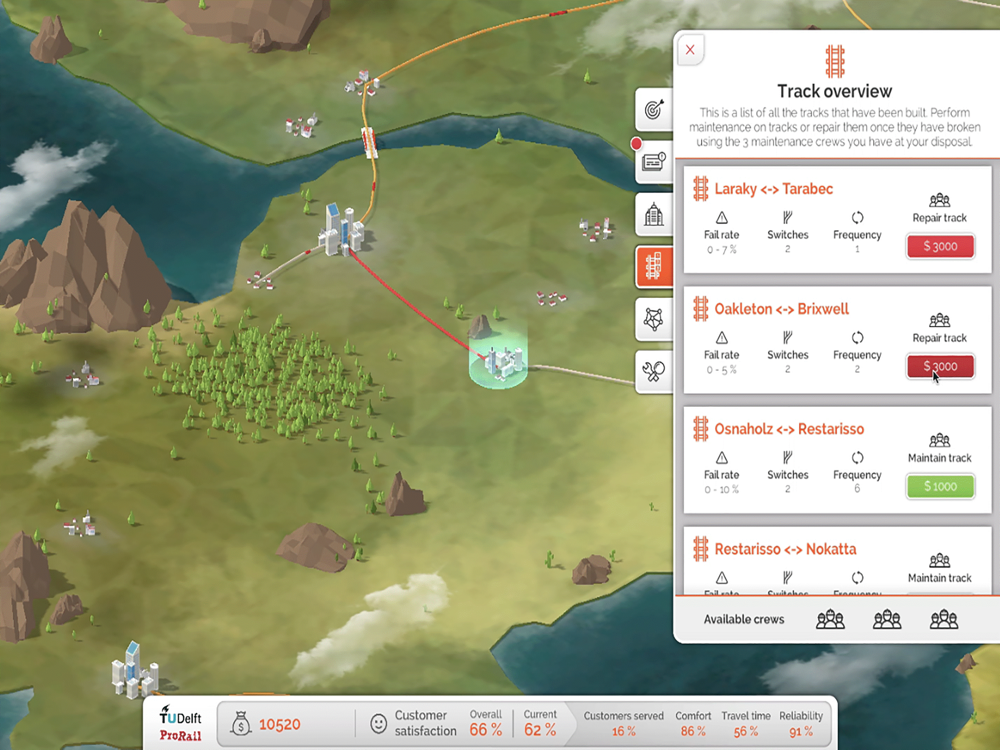
Task: Click the Available crews label
Action: pyautogui.click(x=744, y=619)
